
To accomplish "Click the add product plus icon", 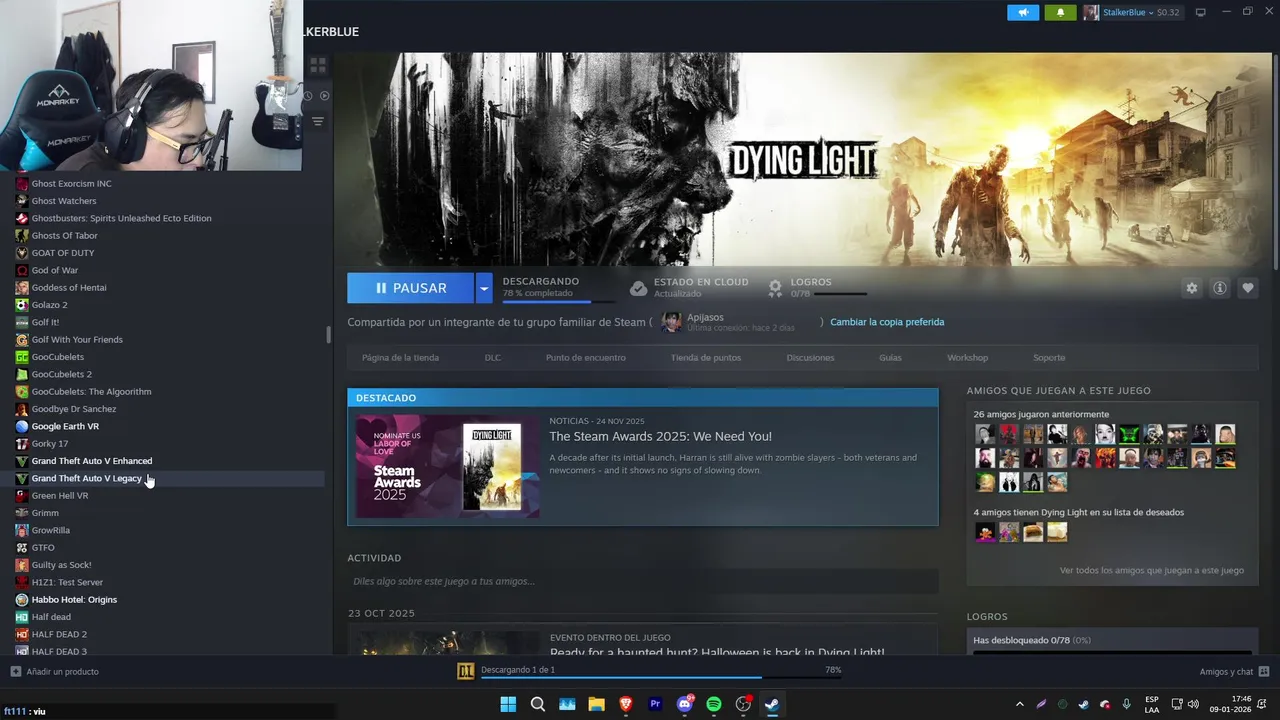I will coord(15,671).
